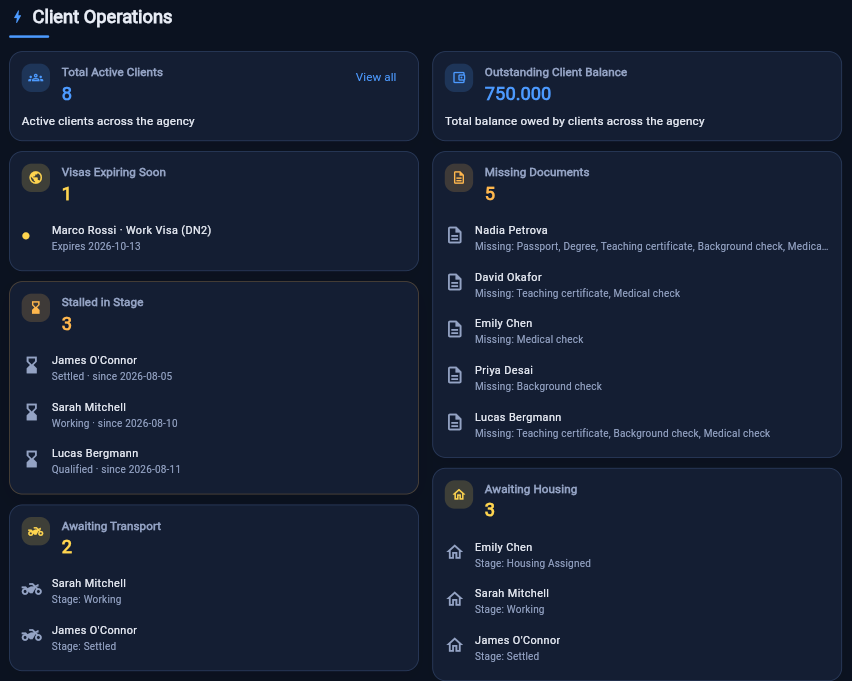Click the Visas Expiring Soon count 1
852x681 pixels.
click(x=66, y=193)
